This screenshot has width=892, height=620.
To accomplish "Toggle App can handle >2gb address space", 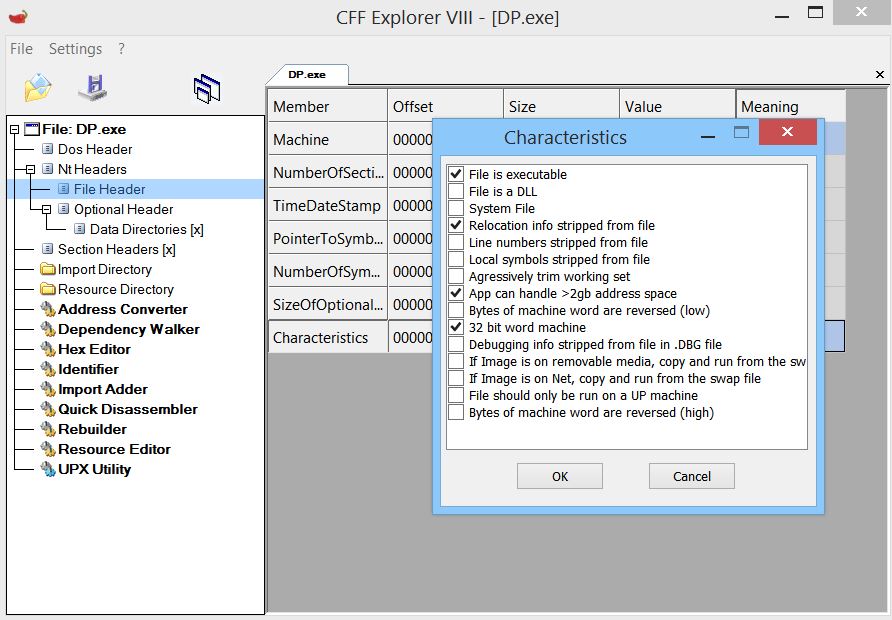I will coord(456,294).
